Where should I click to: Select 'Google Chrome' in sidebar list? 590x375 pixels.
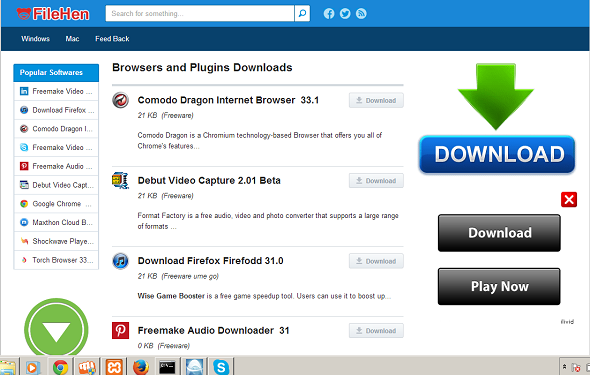tap(56, 204)
